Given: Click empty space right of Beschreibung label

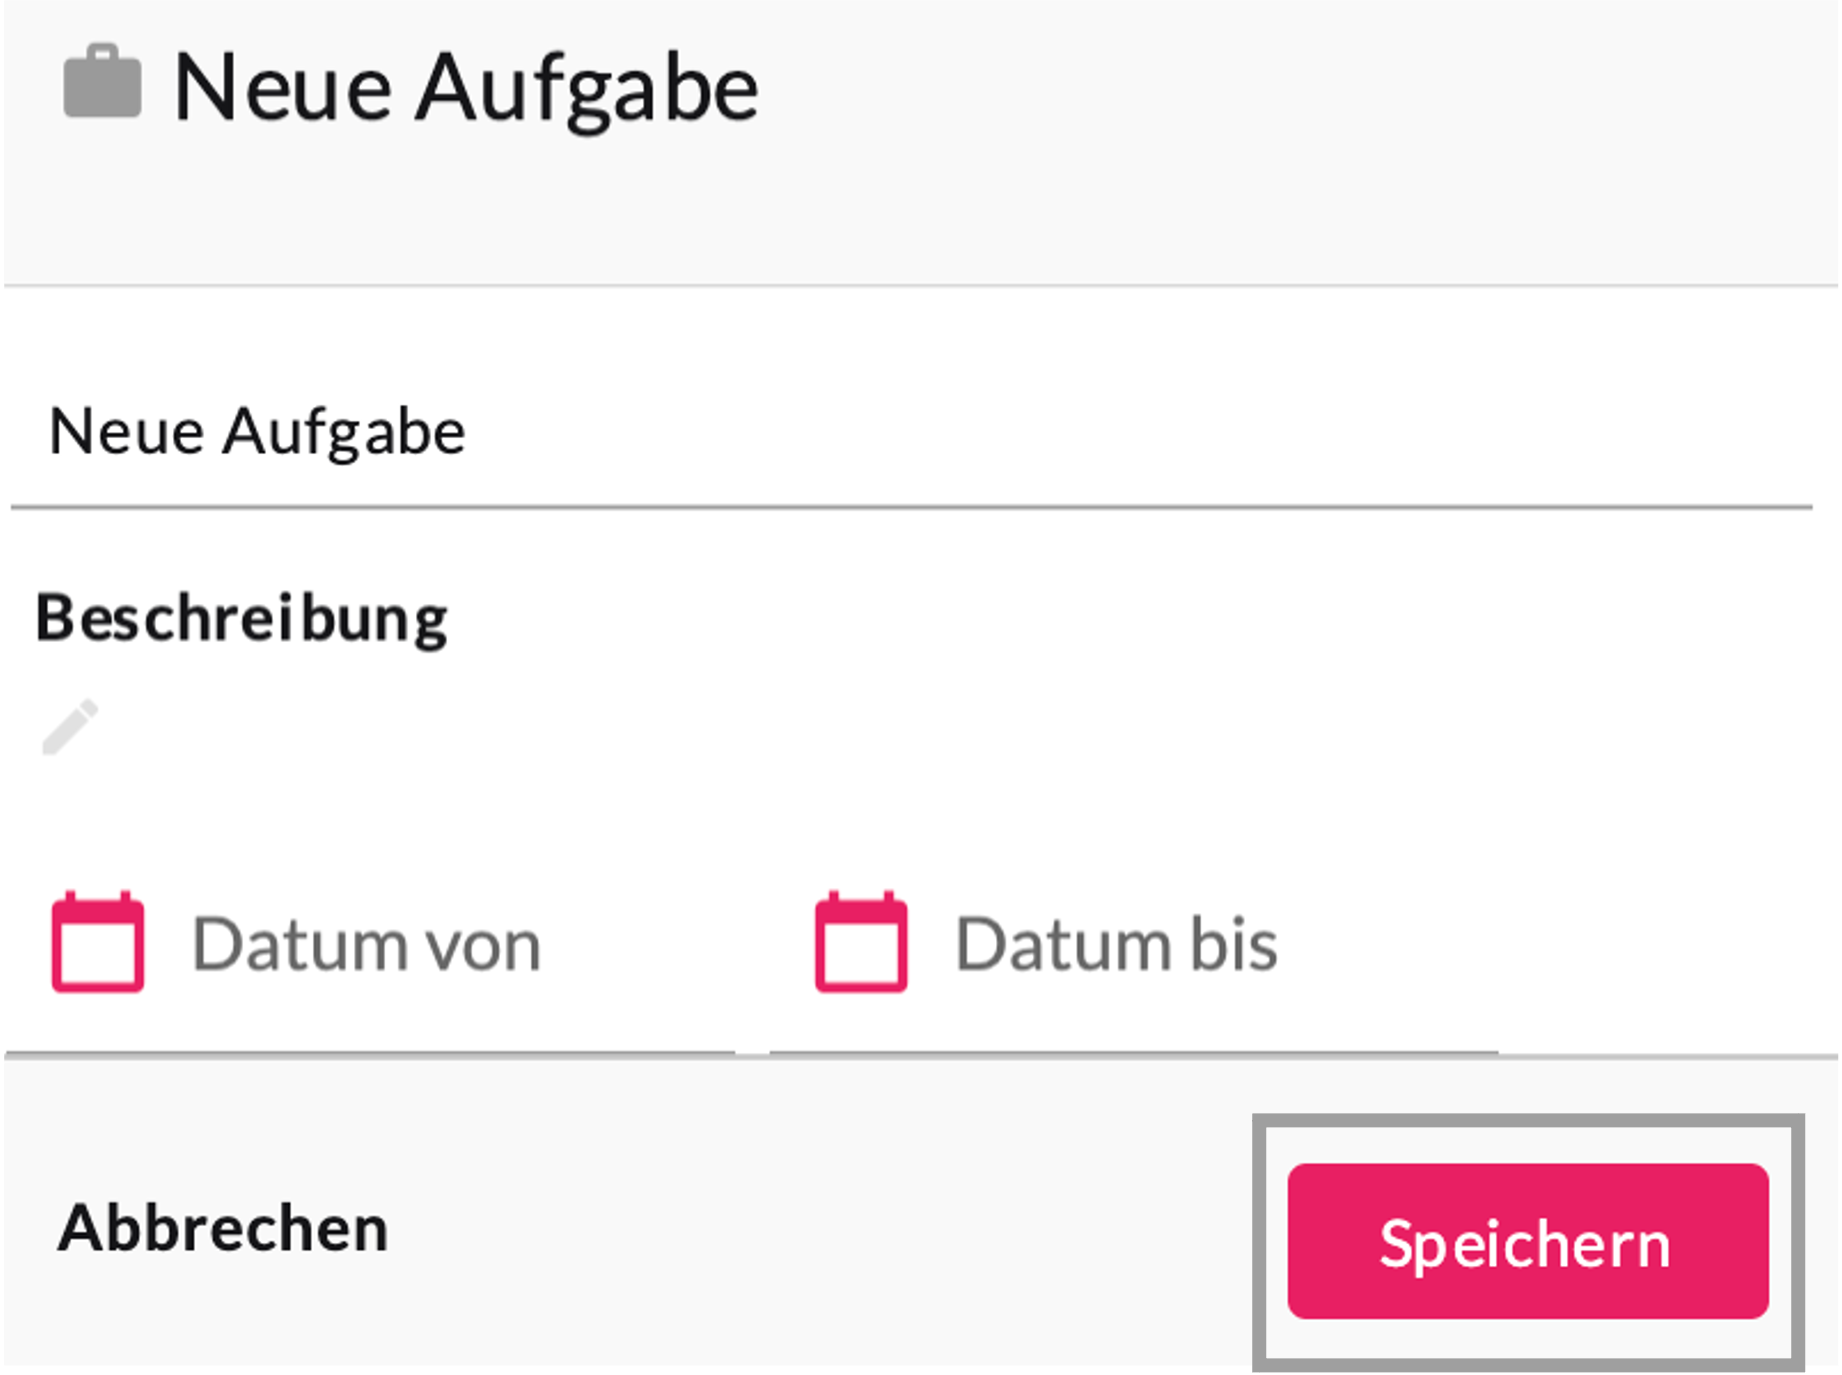Looking at the screenshot, I should pyautogui.click(x=1100, y=618).
